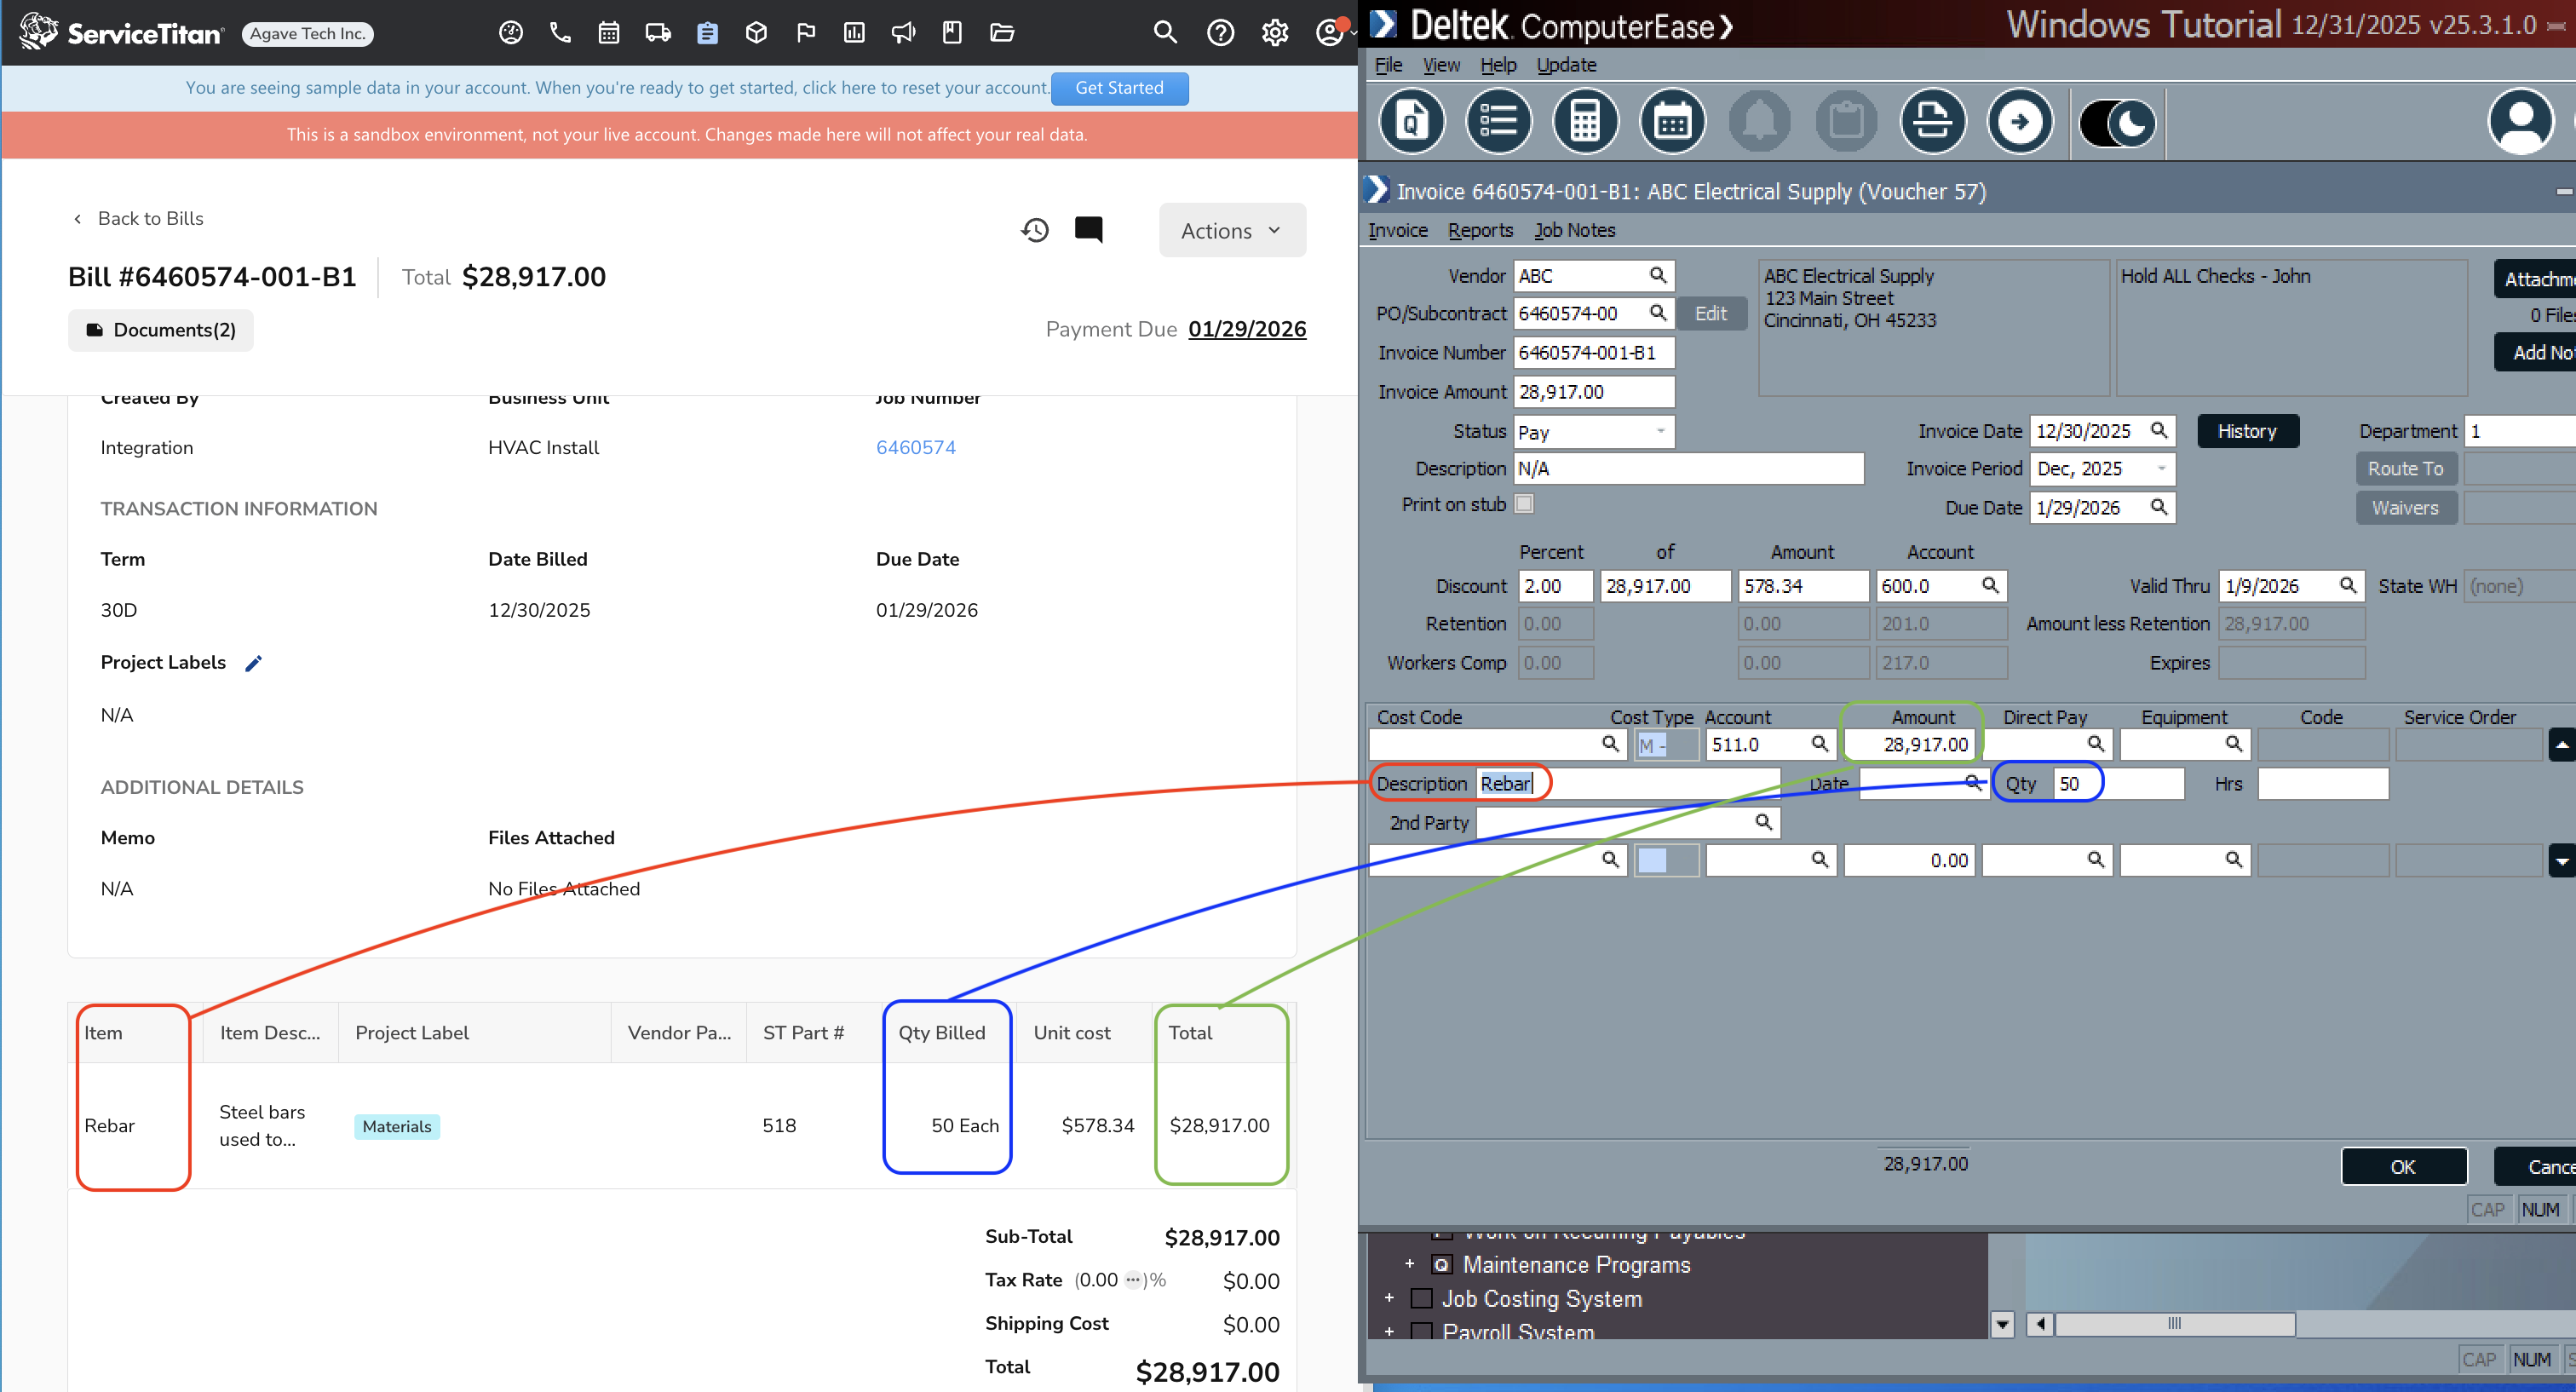The height and width of the screenshot is (1392, 2576).
Task: Select the inventory cube icon in ServiceTitan
Action: tap(756, 32)
